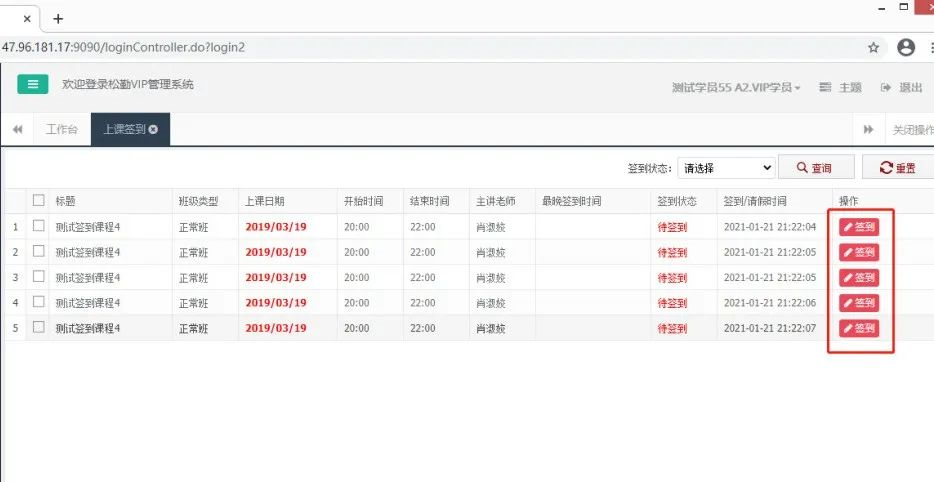Select the 上课签到 tab
Viewport: 934px width, 482px height.
click(124, 129)
